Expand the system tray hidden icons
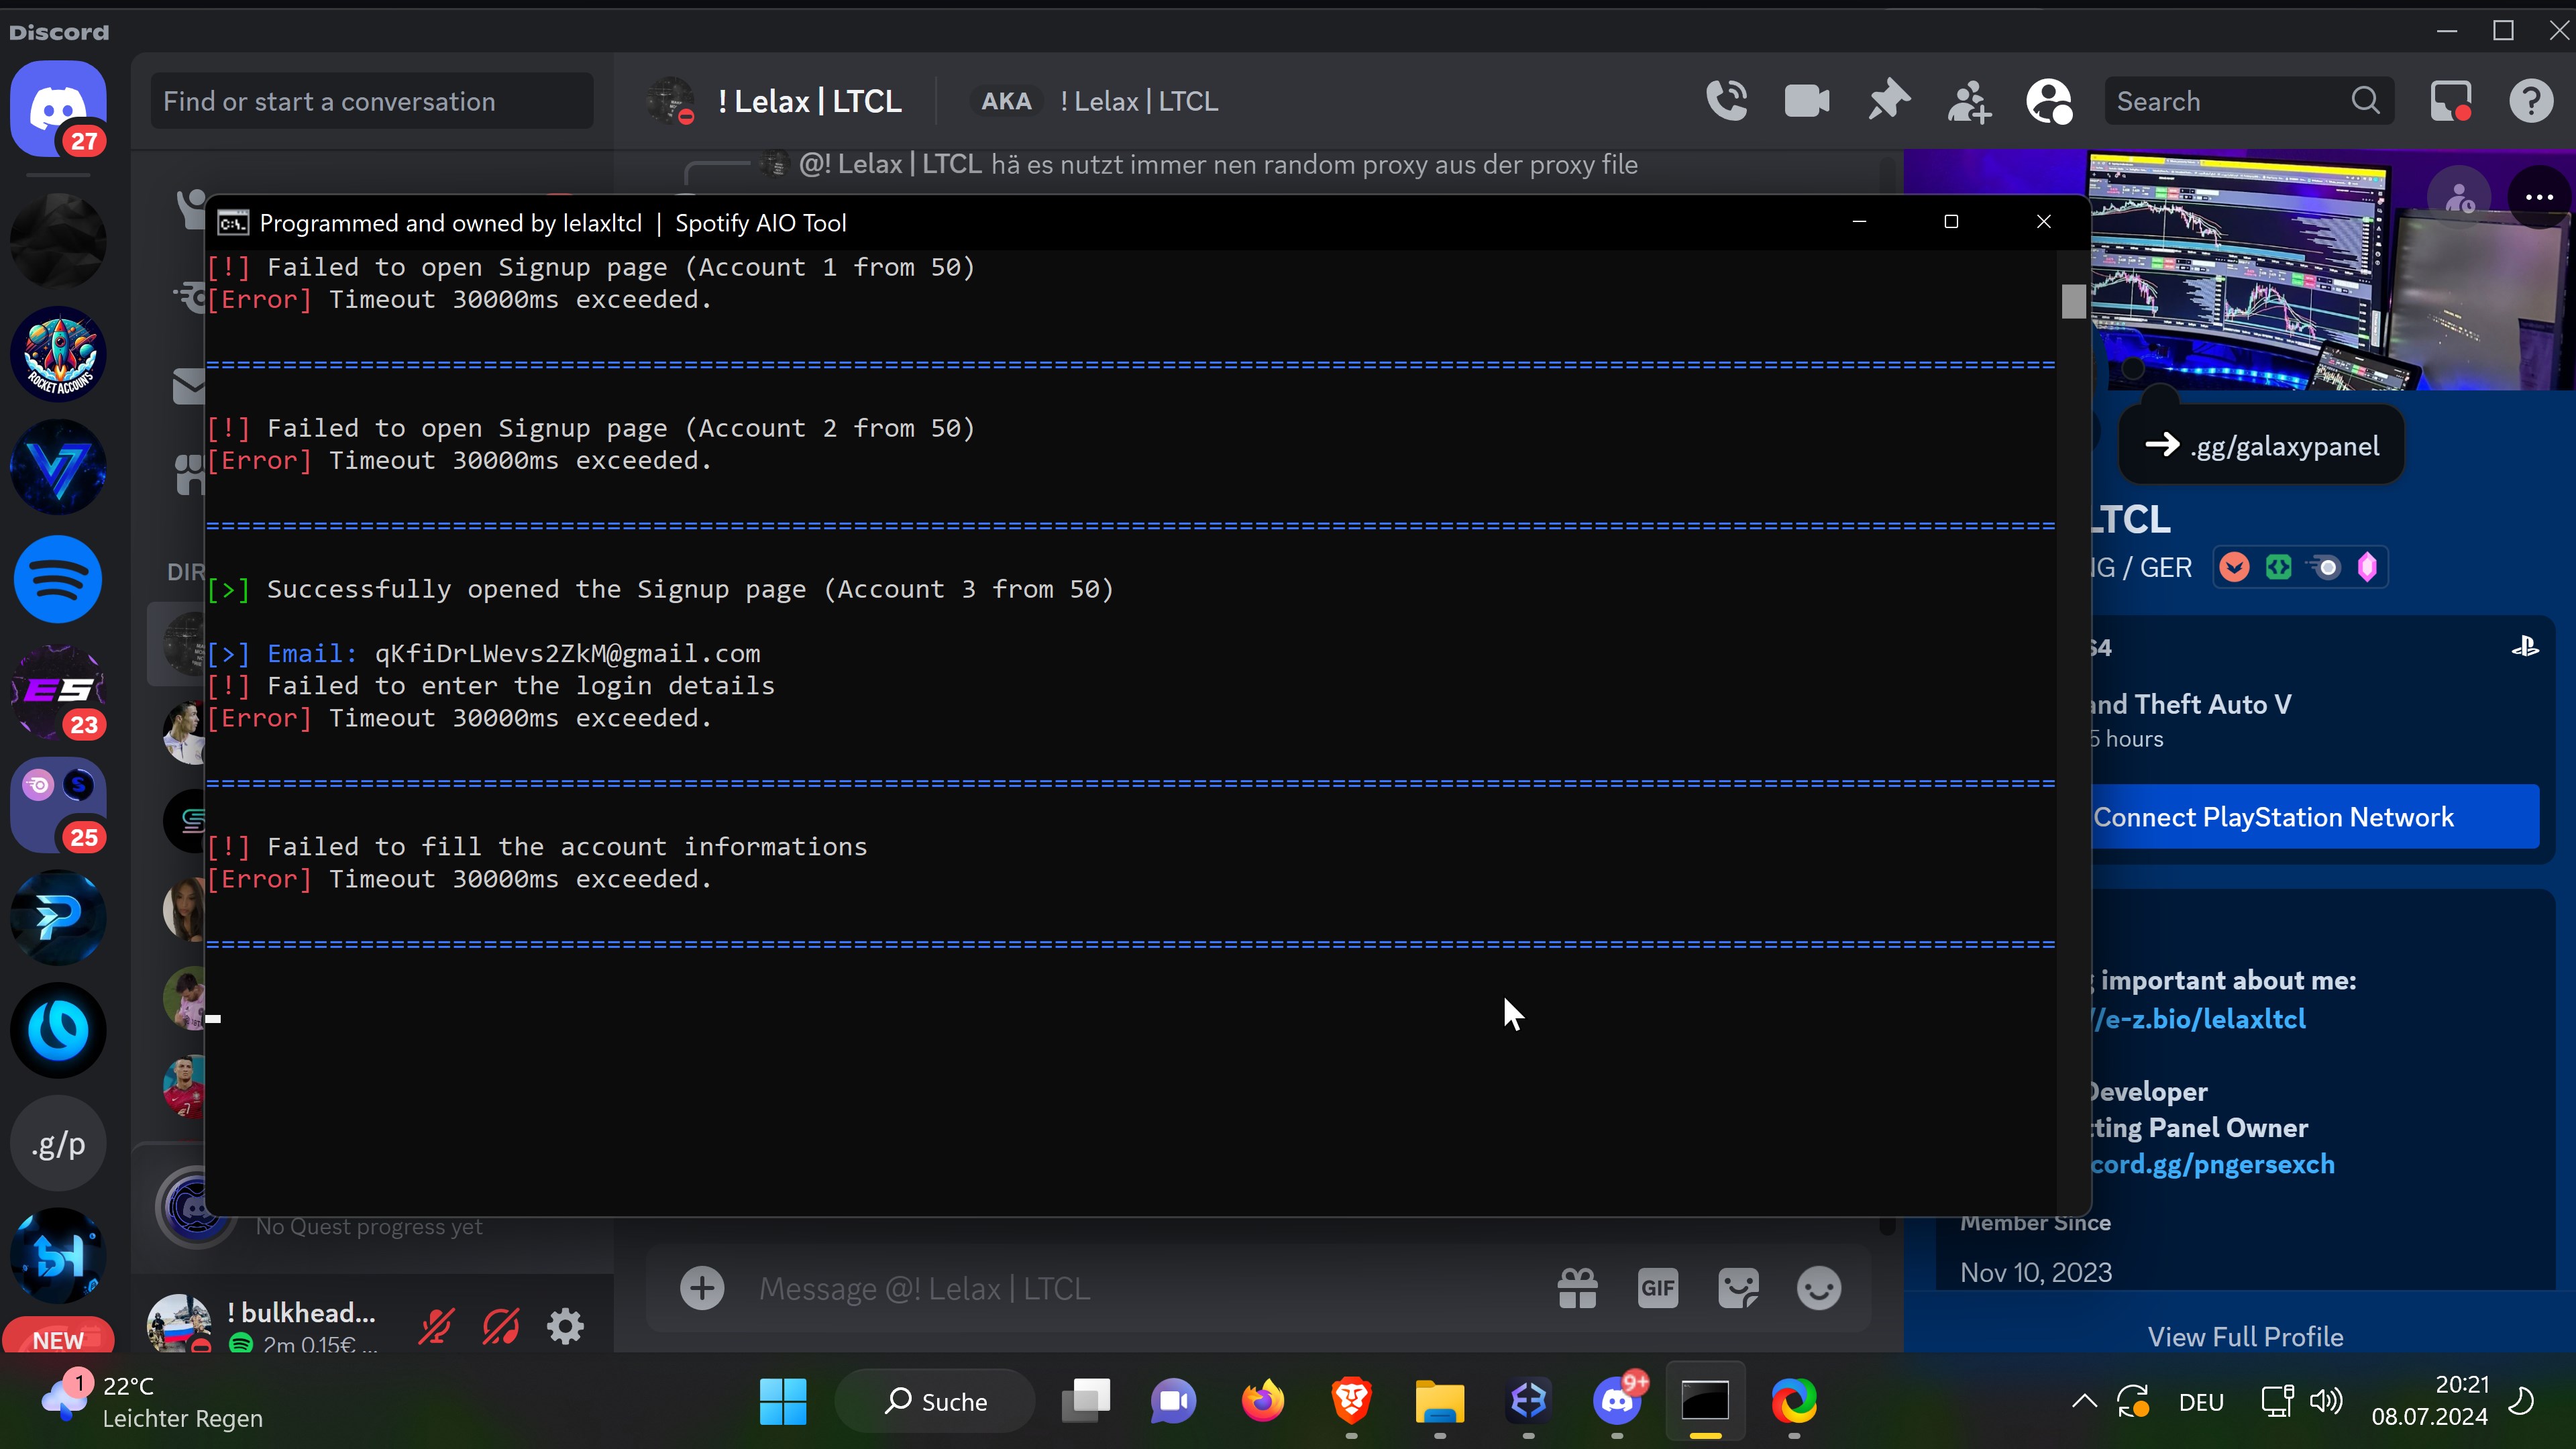 coord(2084,1401)
